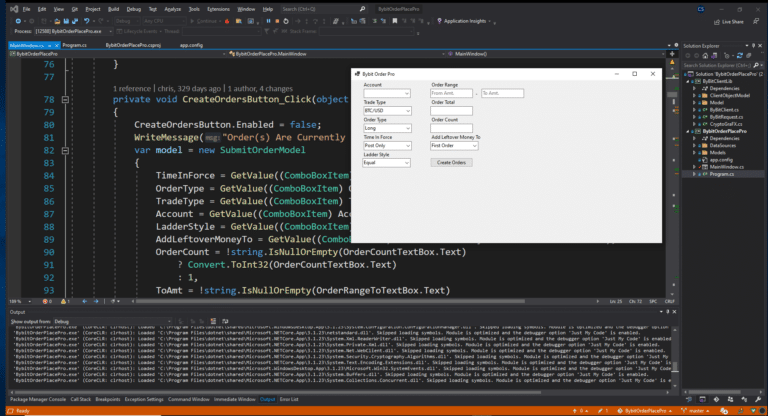Click Solution Explorer Home icon

(x=705, y=56)
